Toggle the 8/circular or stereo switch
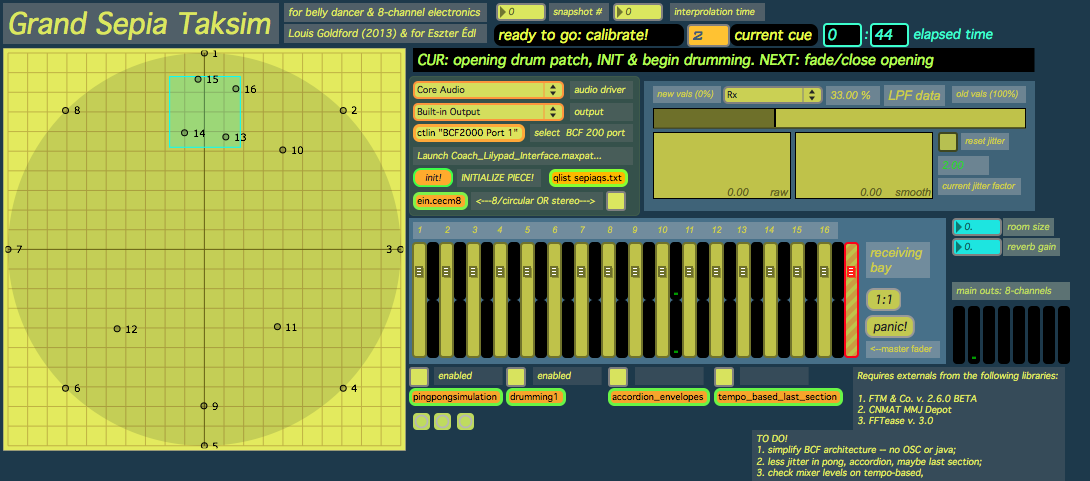Screen dimensions: 1090x481 [617, 201]
